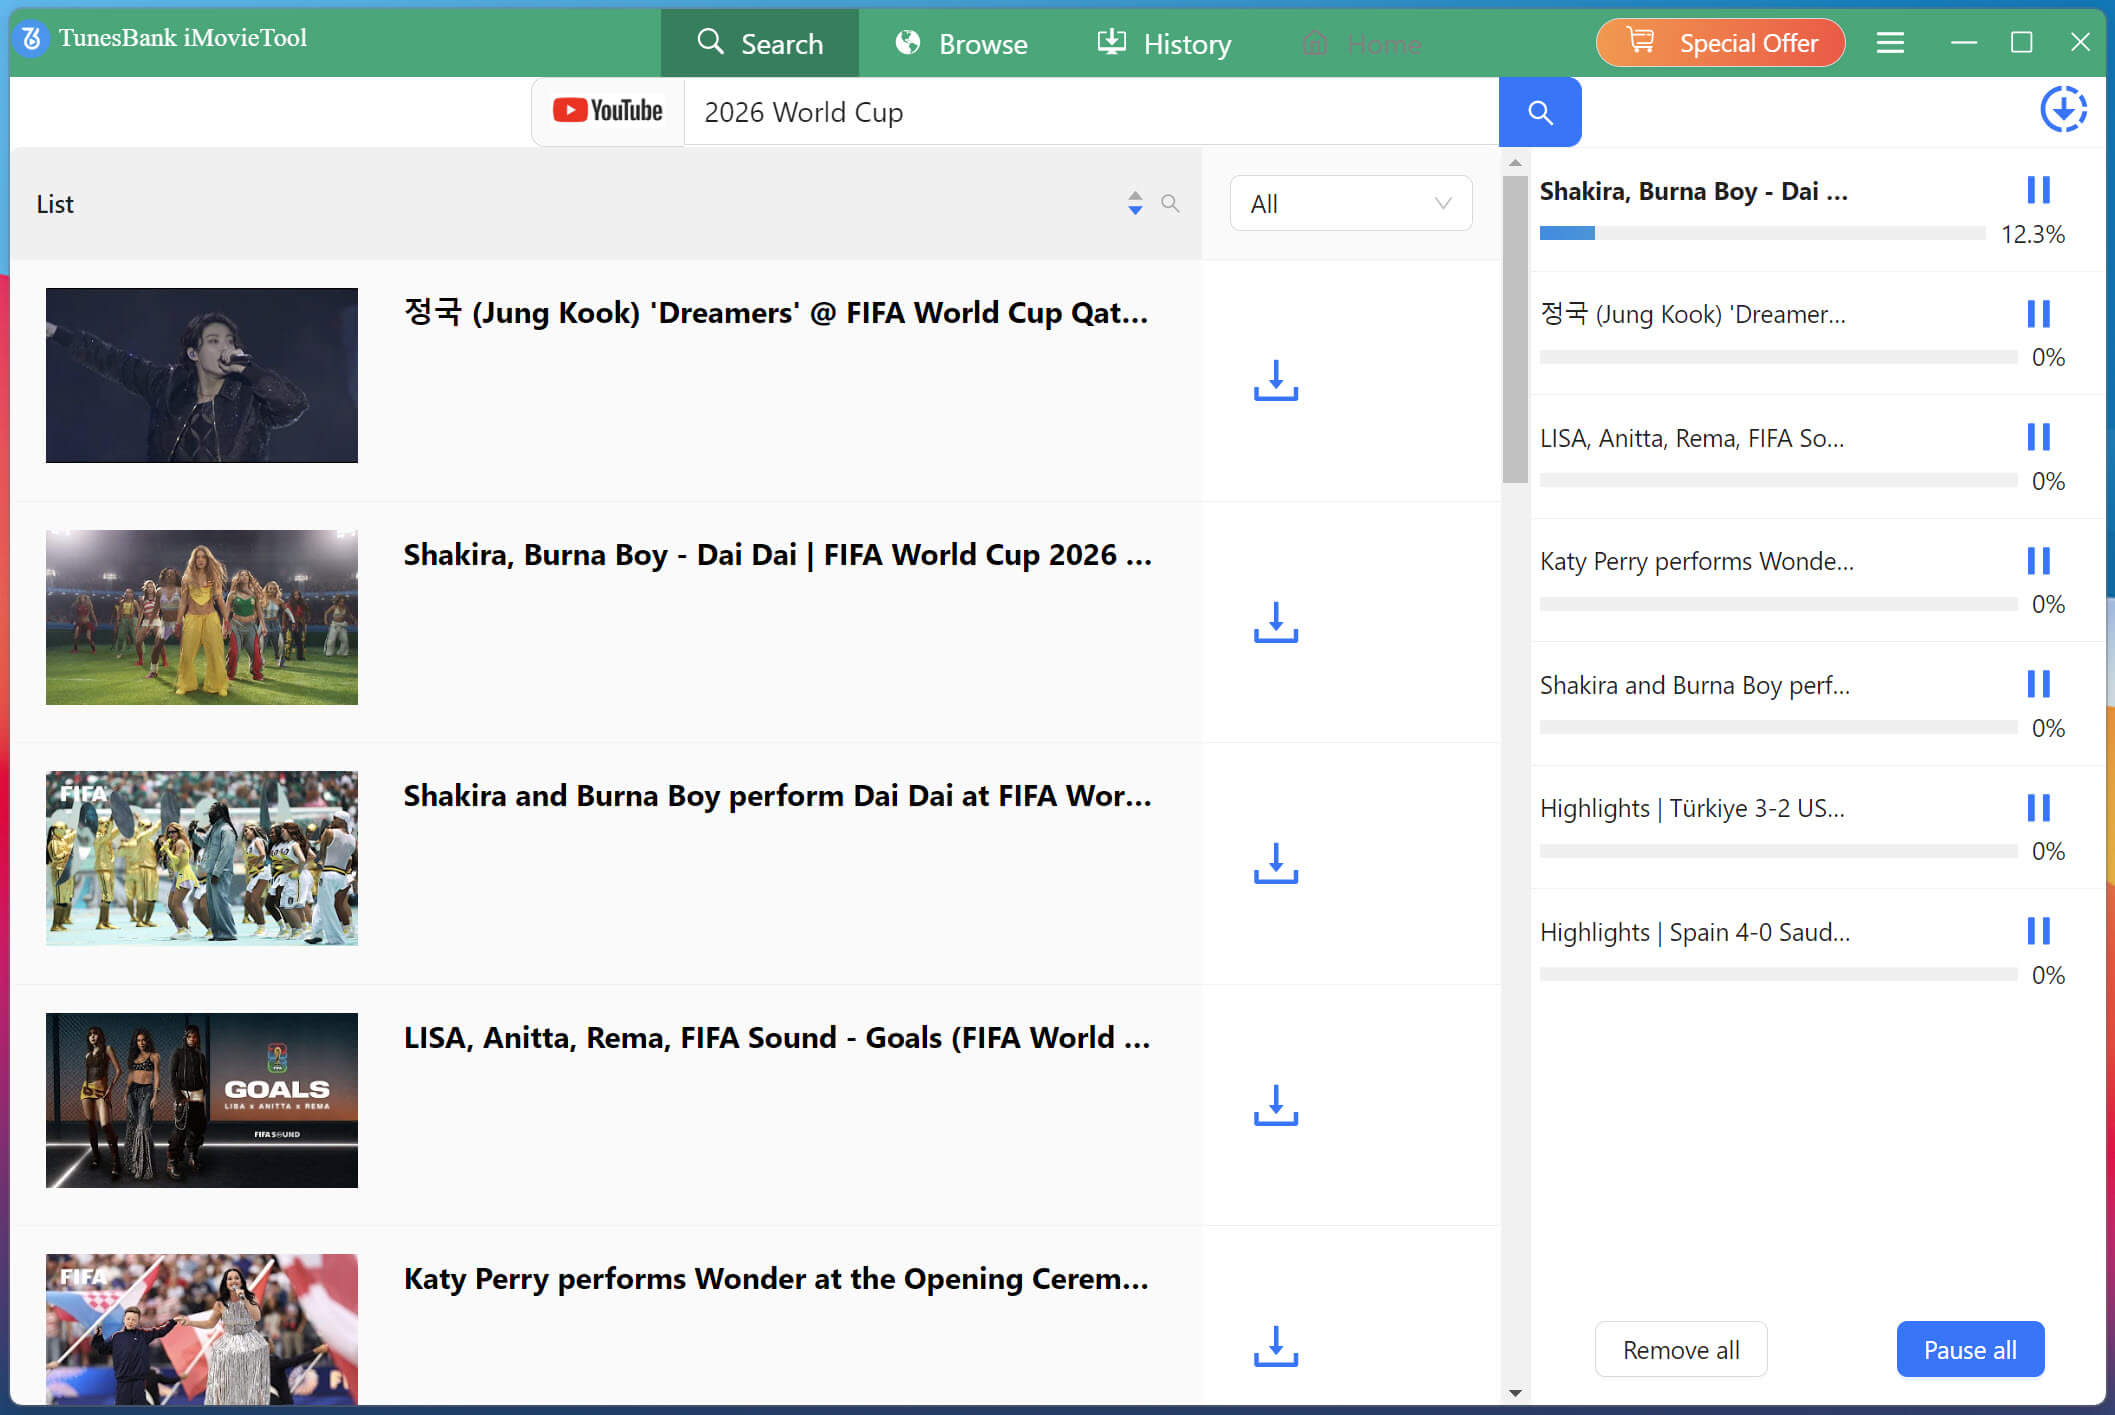This screenshot has width=2115, height=1415.
Task: Click the YouTube platform selector logo
Action: (x=608, y=111)
